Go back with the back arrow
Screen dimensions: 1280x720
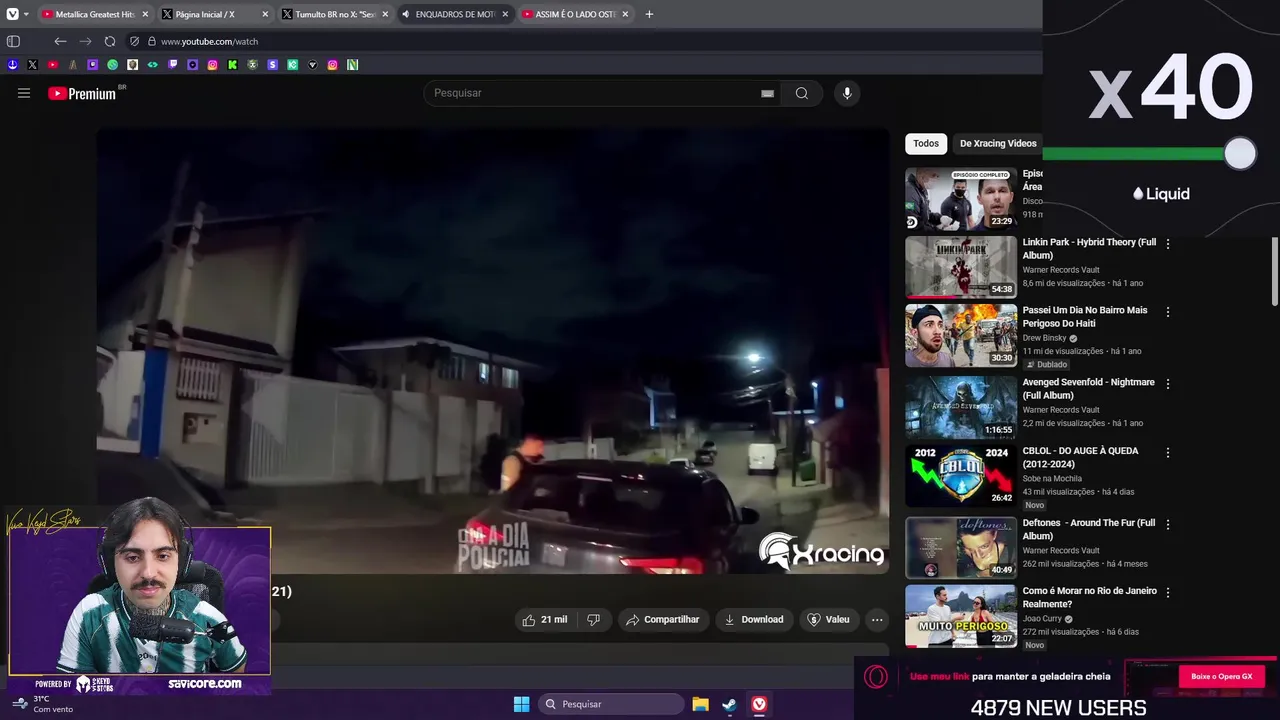pos(60,41)
